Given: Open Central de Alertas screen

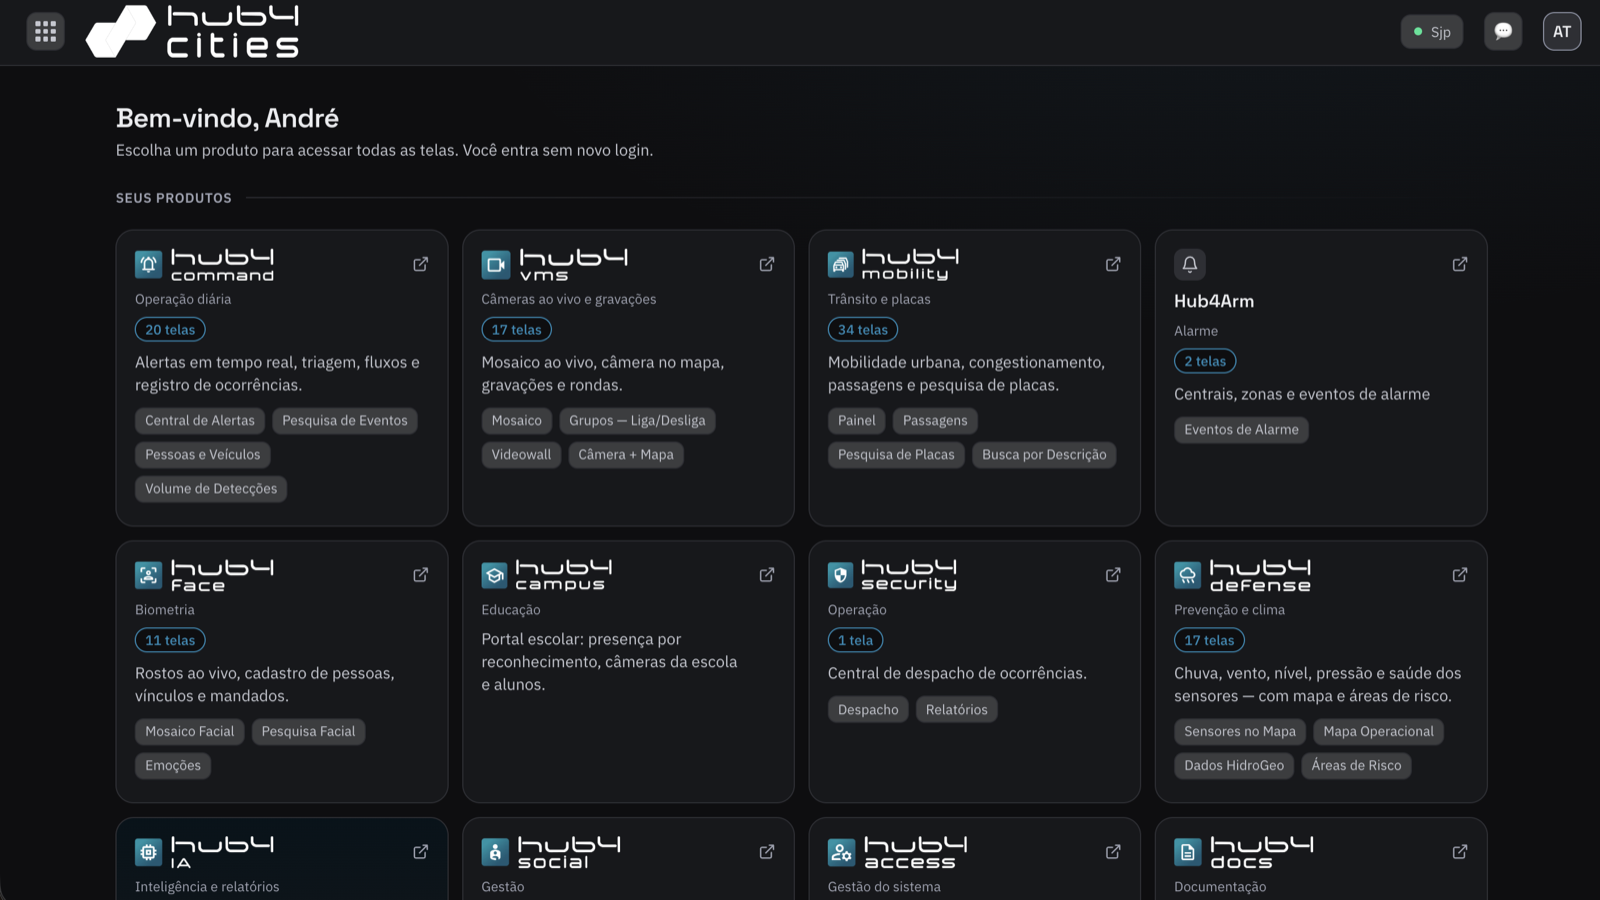Looking at the screenshot, I should click(x=200, y=421).
